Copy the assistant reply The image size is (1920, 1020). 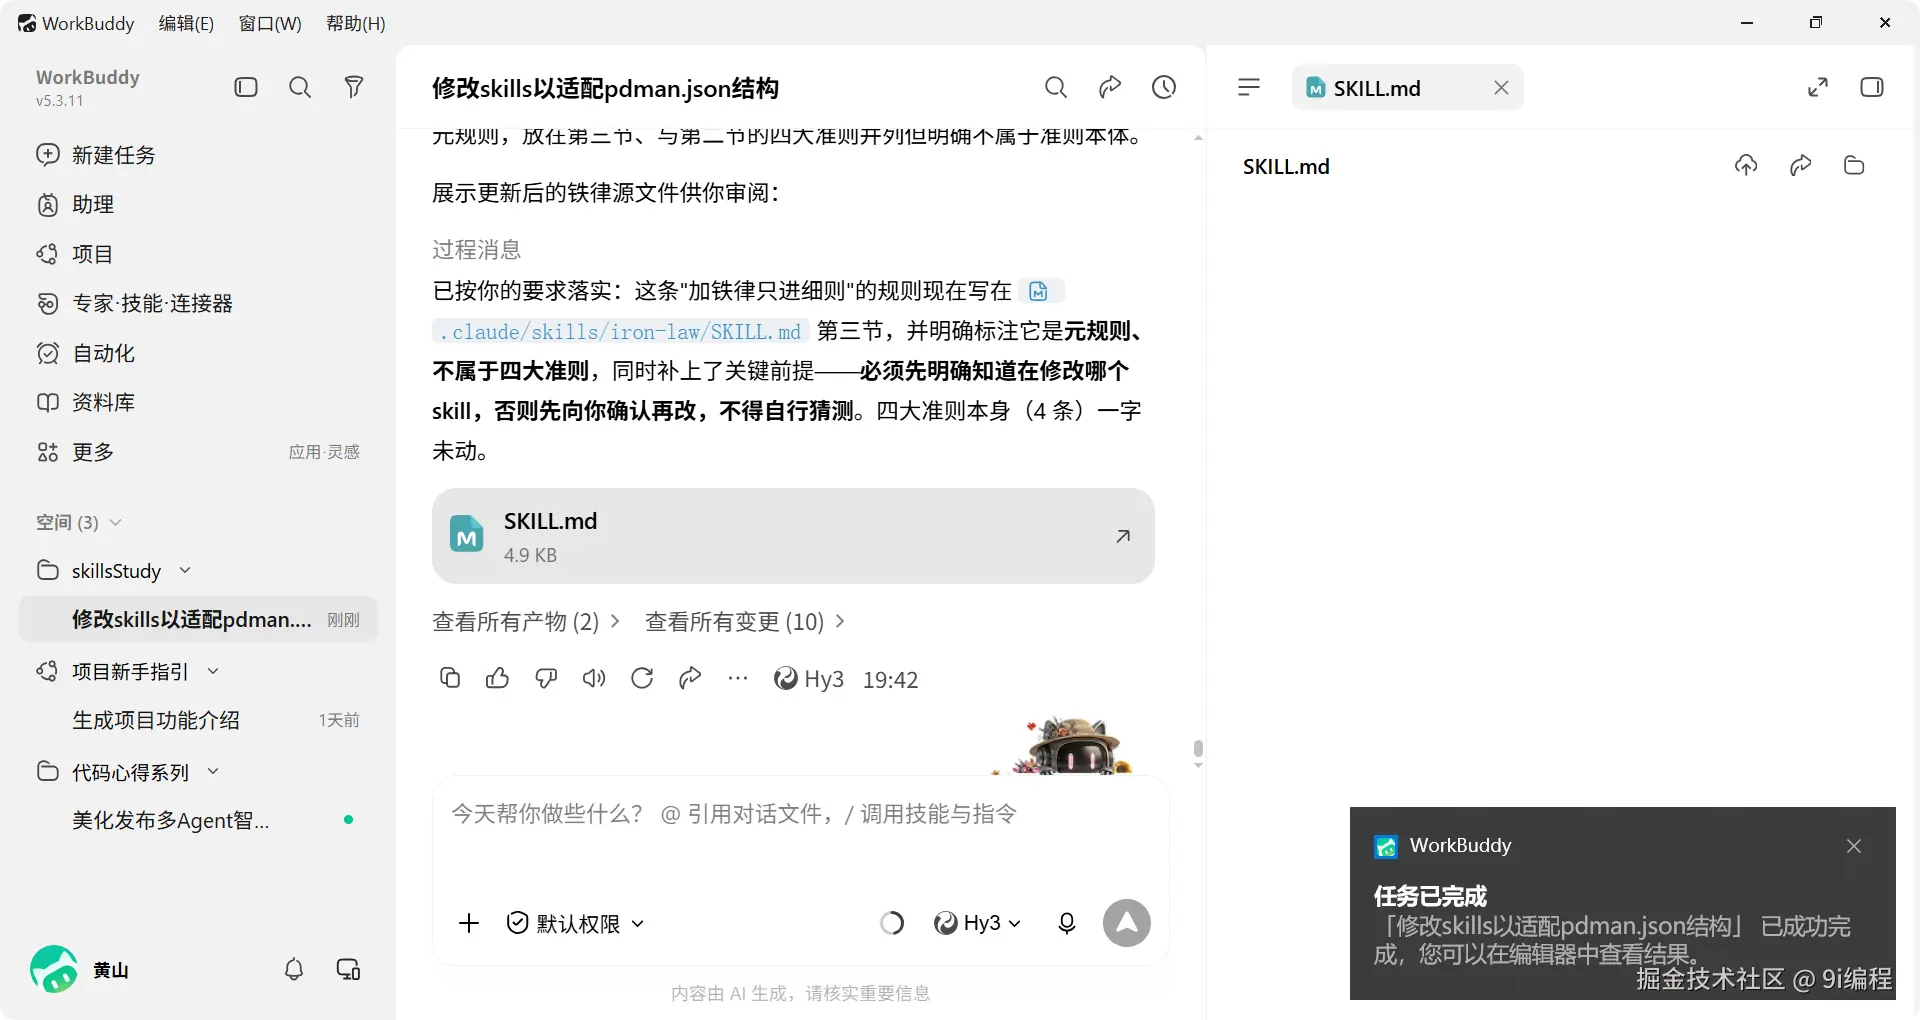(450, 678)
